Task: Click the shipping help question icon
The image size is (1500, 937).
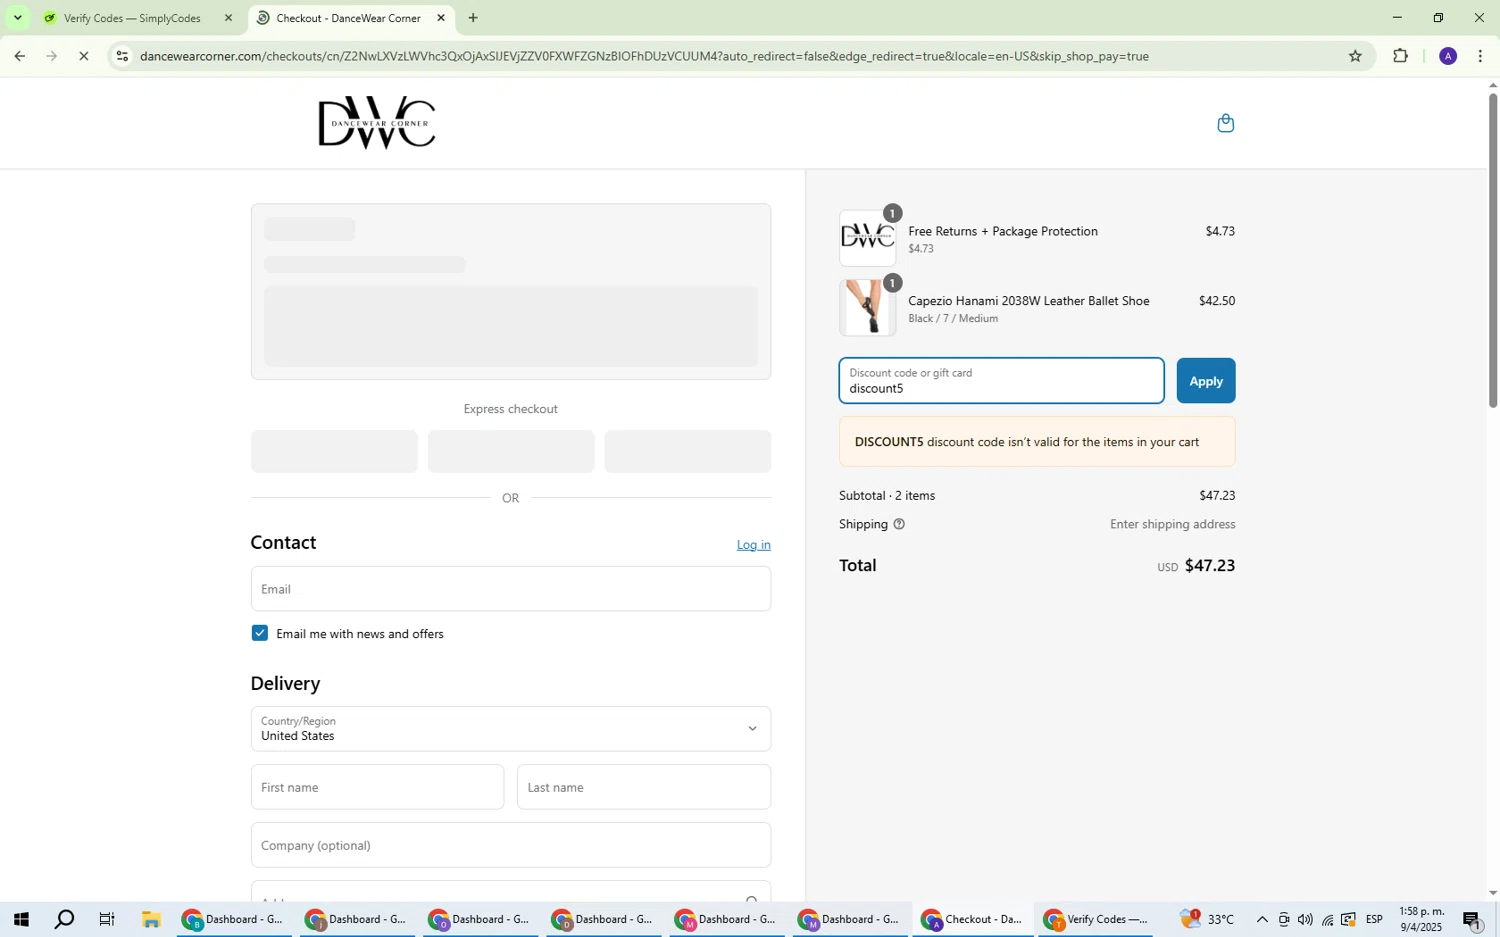Action: pos(898,524)
